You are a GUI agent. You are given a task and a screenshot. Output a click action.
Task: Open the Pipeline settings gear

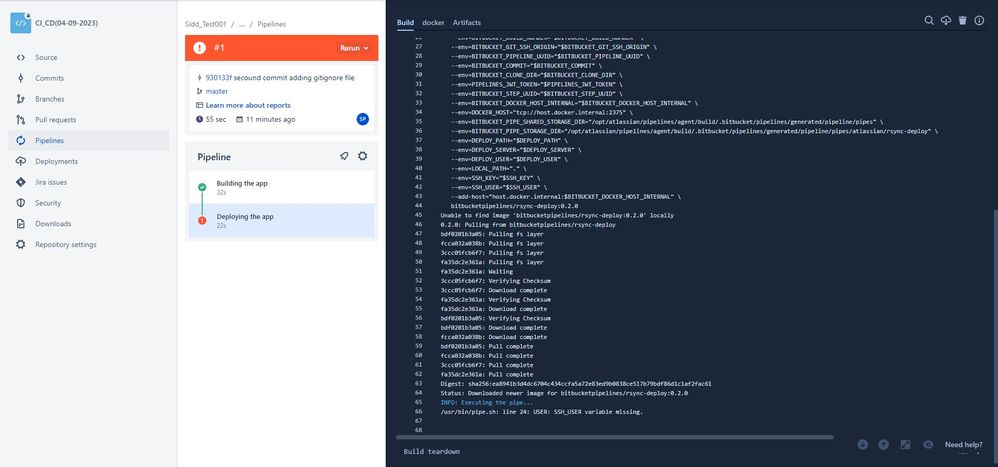(x=362, y=156)
